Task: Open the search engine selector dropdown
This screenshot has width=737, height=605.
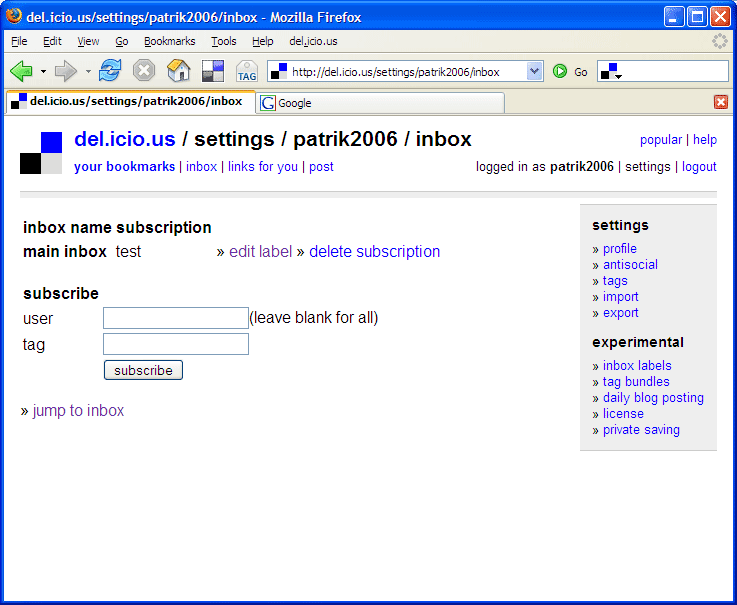Action: (x=611, y=71)
